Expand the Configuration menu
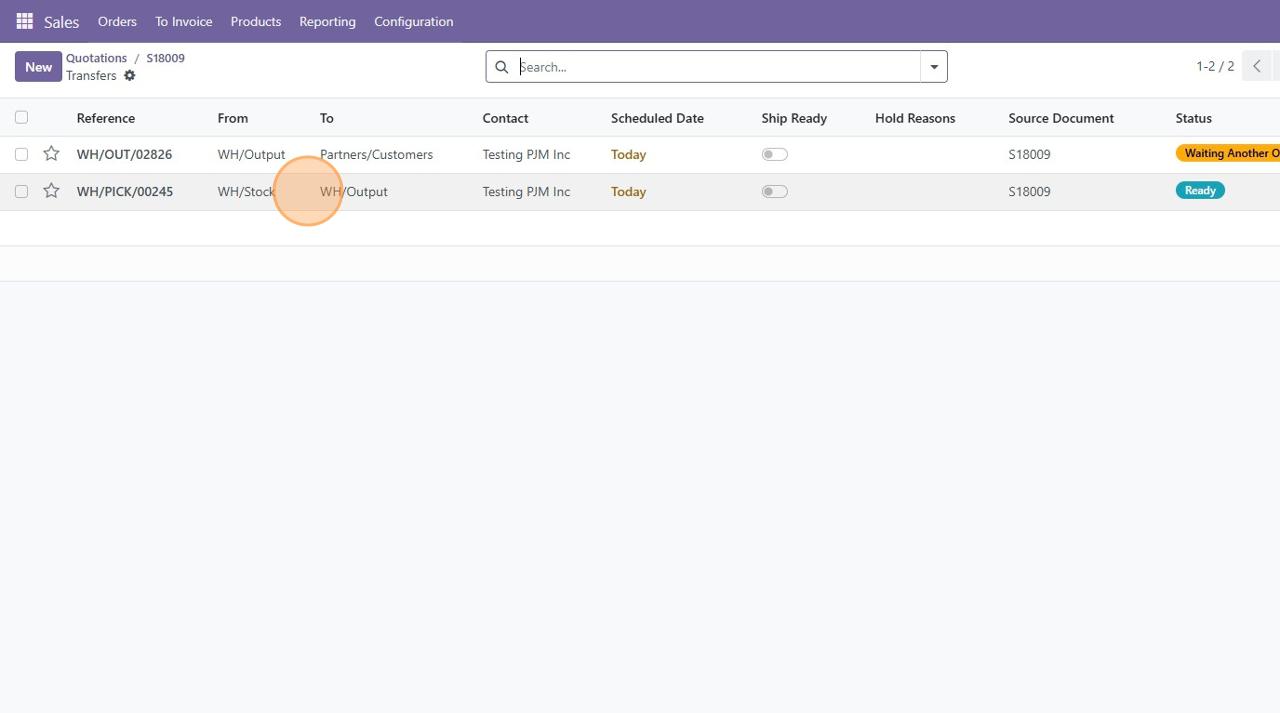 point(413,21)
